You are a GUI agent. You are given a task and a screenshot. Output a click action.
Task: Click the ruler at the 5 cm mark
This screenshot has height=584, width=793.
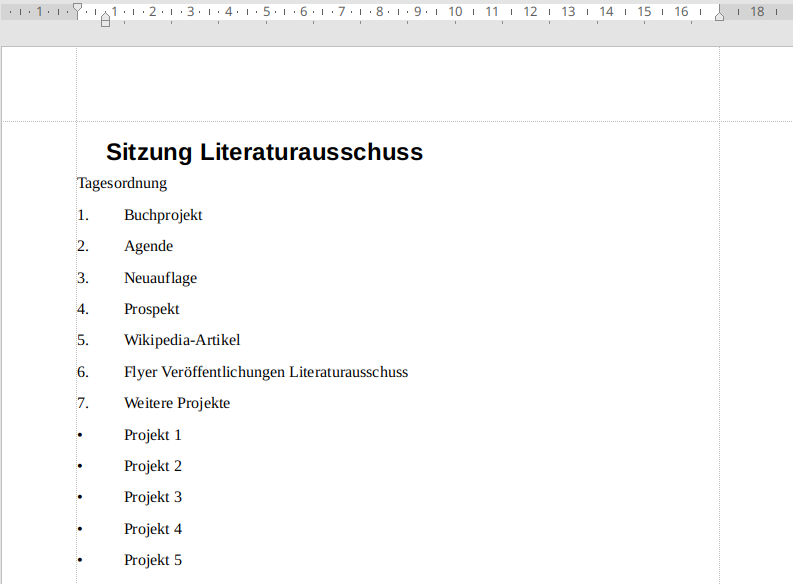coord(267,12)
